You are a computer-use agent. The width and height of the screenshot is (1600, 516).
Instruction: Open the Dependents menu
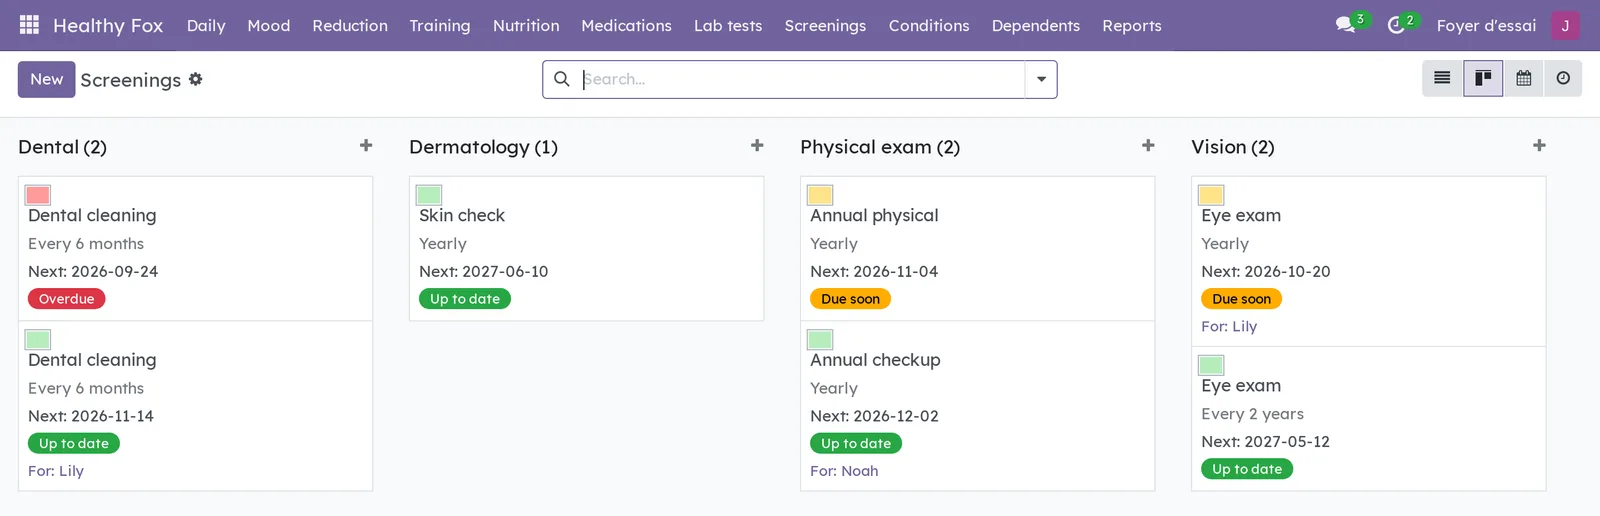point(1036,26)
